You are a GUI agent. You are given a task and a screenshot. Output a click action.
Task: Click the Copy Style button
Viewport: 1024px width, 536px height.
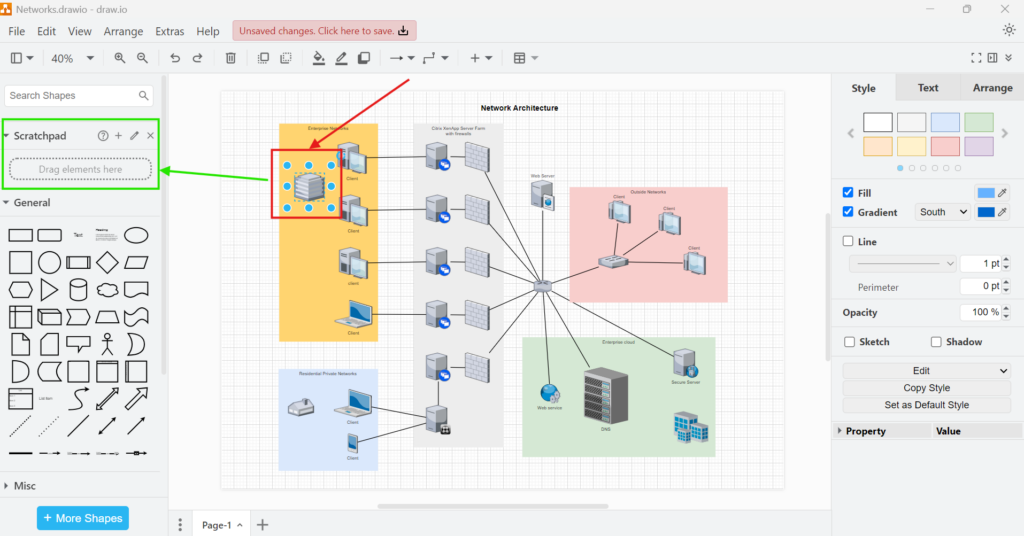click(x=926, y=388)
